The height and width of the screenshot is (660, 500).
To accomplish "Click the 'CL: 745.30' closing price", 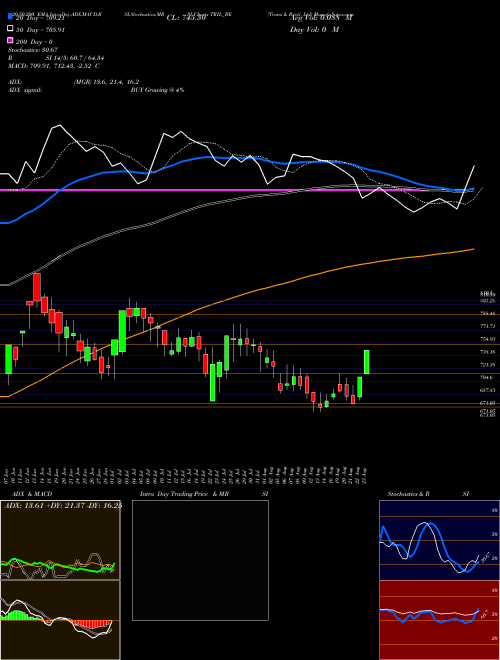I will pyautogui.click(x=186, y=18).
